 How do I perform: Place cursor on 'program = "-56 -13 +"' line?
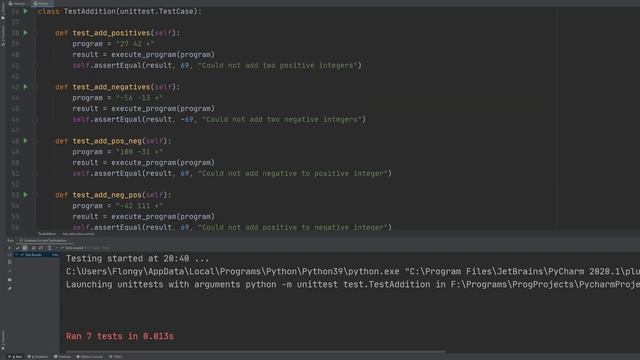point(118,98)
